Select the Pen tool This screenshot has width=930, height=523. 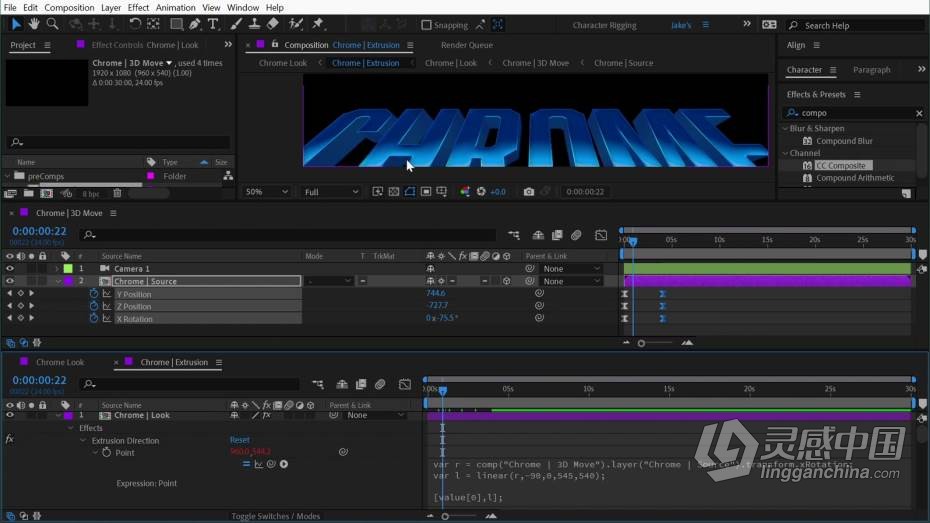tap(195, 24)
